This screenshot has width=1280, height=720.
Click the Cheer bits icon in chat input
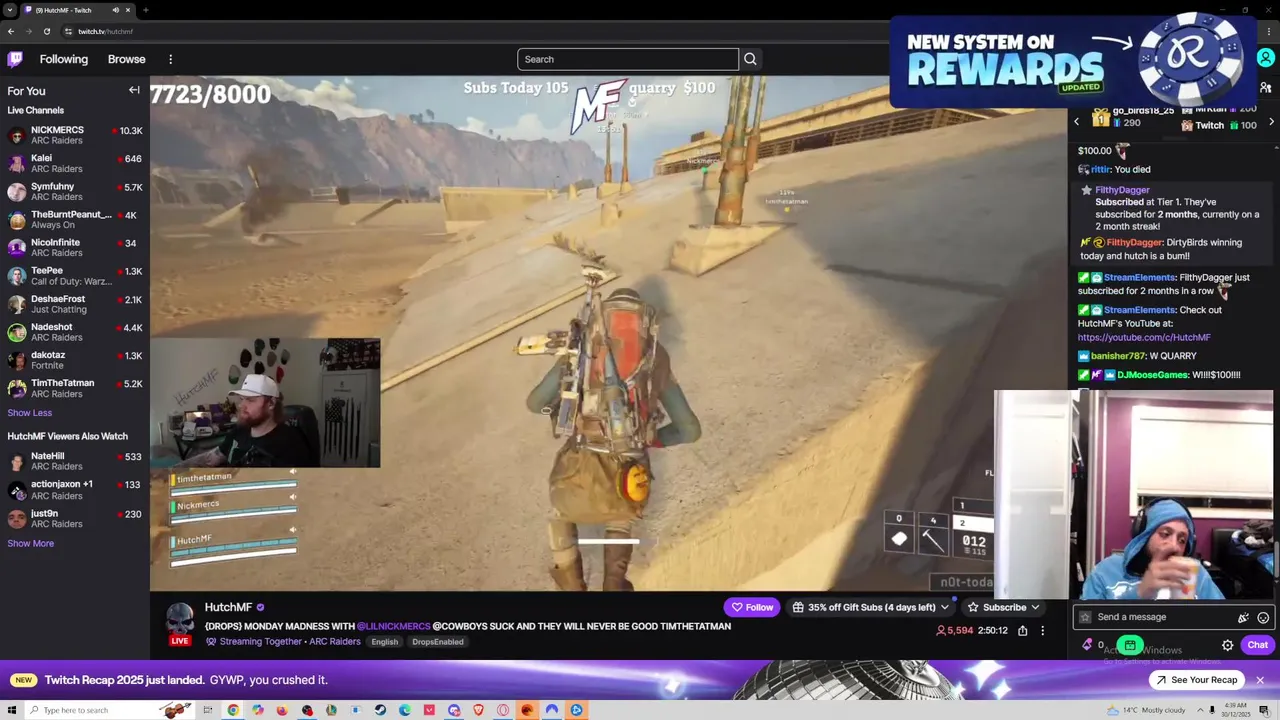pyautogui.click(x=1243, y=618)
